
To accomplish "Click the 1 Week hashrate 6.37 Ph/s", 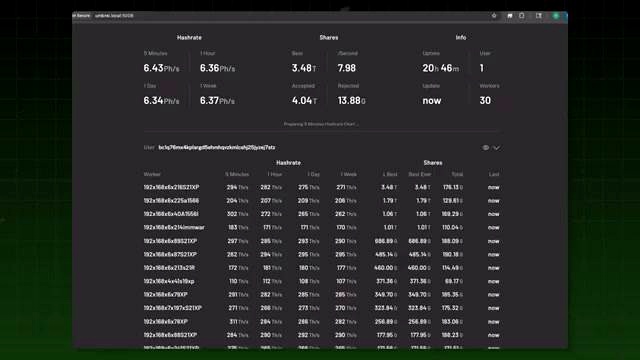I will pos(218,100).
